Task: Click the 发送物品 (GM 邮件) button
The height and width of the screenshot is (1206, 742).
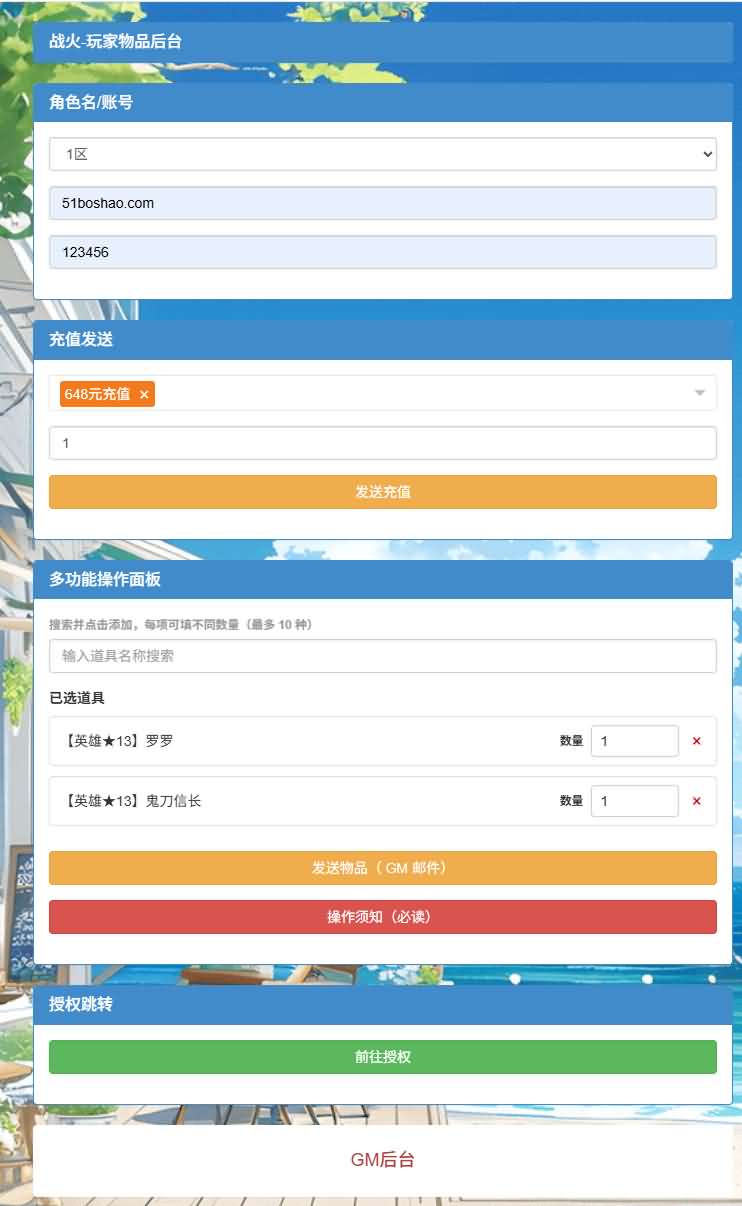Action: 383,868
